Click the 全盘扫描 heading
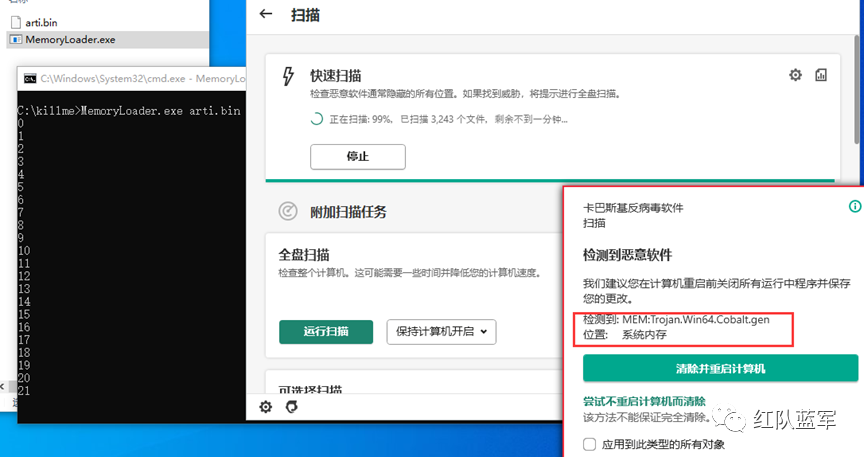Viewport: 864px width, 457px height. (x=304, y=255)
